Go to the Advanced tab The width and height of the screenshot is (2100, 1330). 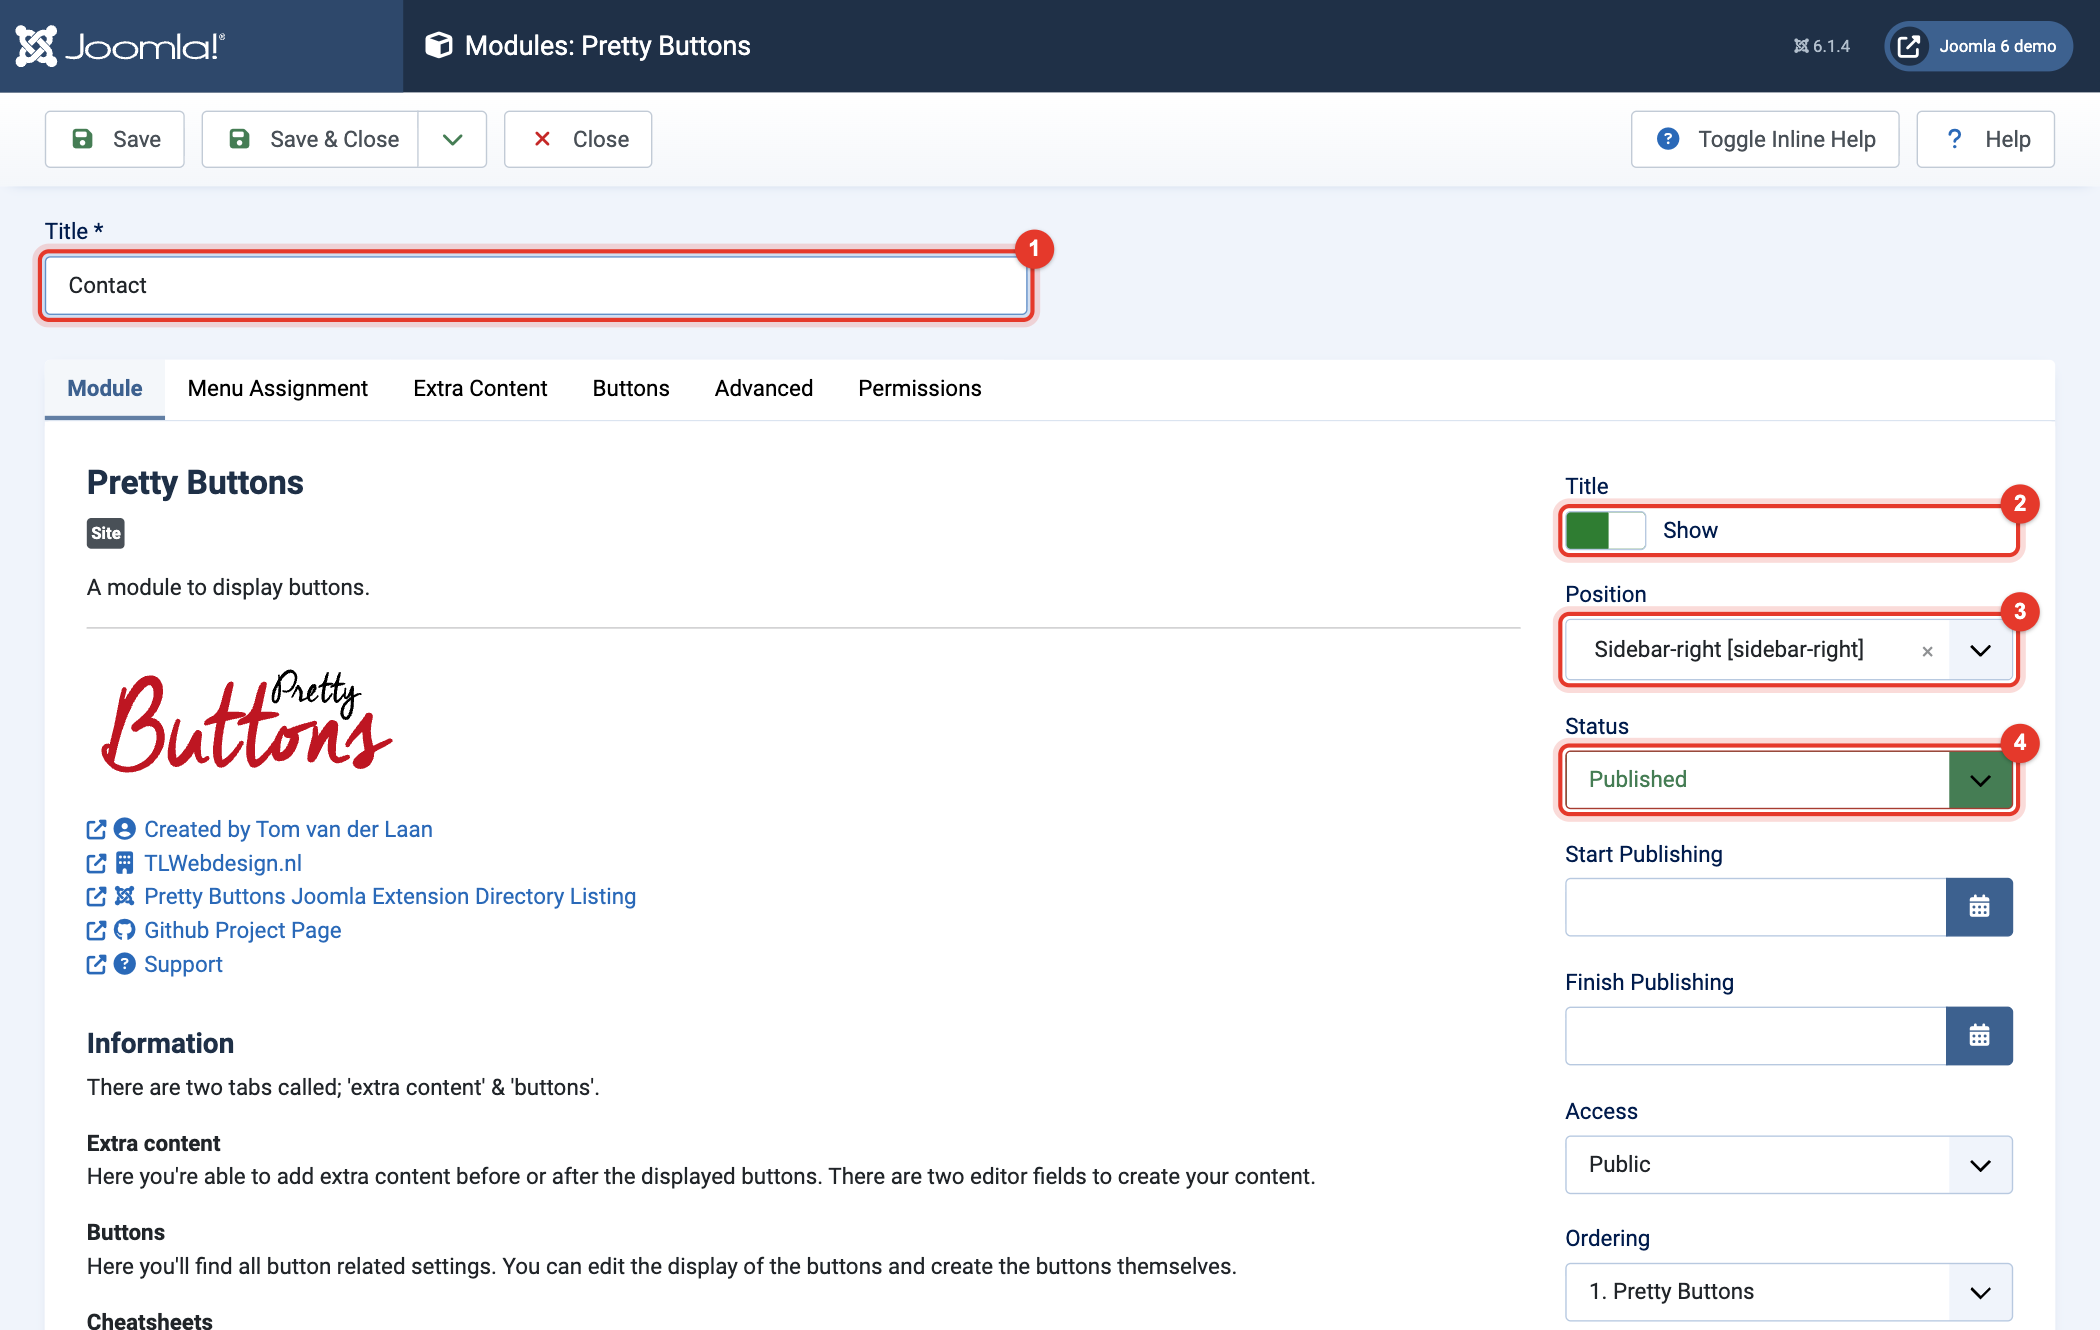coord(764,388)
